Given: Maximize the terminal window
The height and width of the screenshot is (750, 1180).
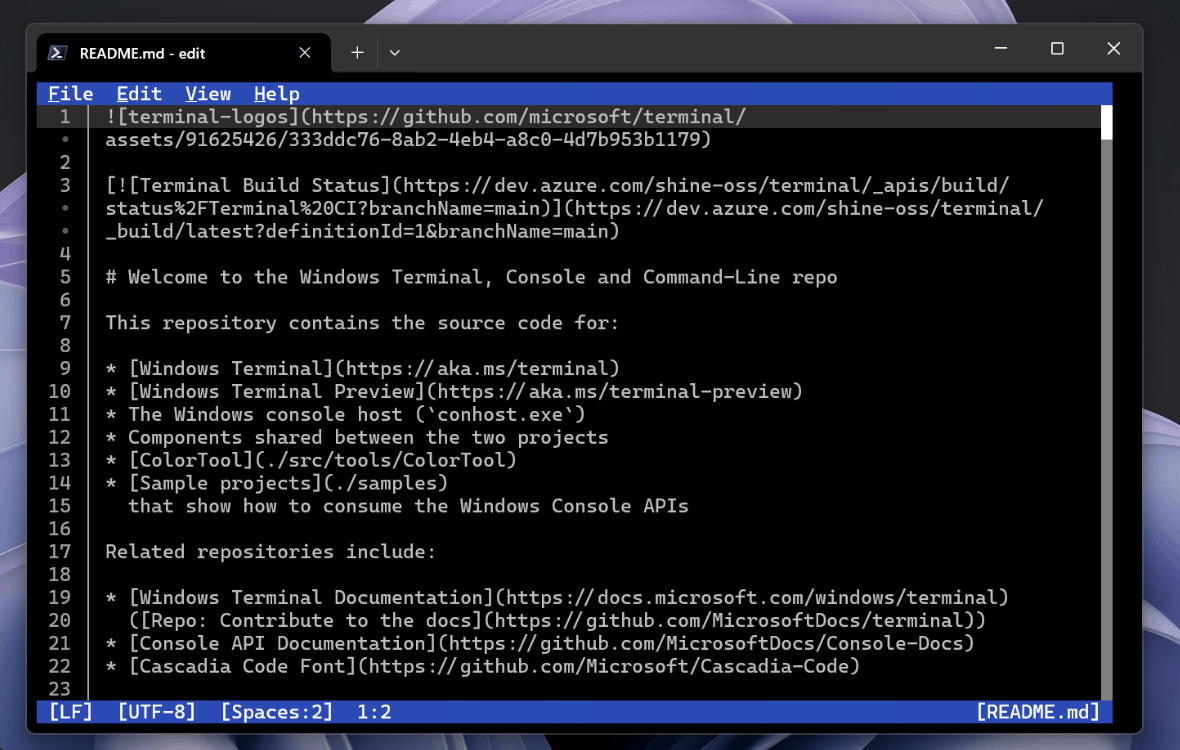Looking at the screenshot, I should click(x=1057, y=48).
